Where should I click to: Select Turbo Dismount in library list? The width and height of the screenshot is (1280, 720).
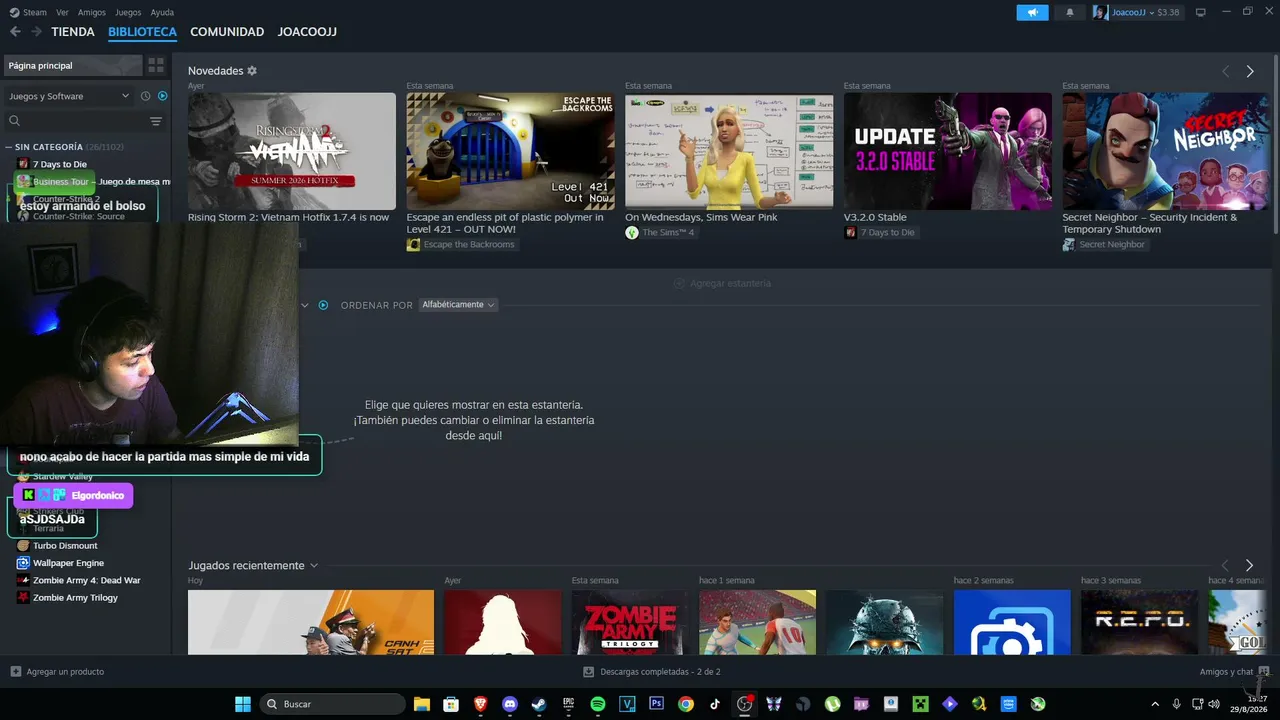(x=65, y=546)
